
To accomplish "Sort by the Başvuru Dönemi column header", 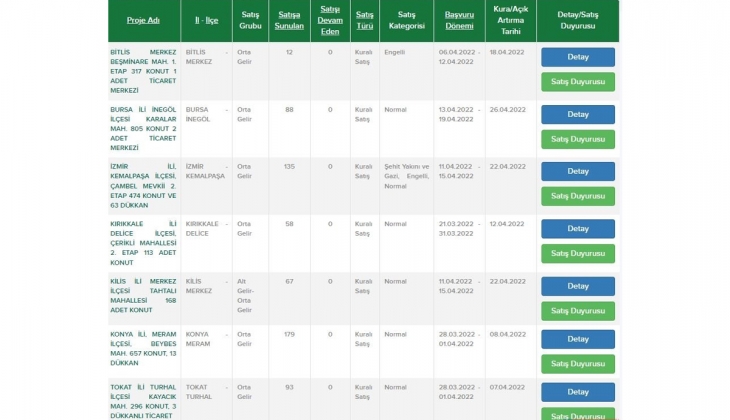I will (x=460, y=20).
